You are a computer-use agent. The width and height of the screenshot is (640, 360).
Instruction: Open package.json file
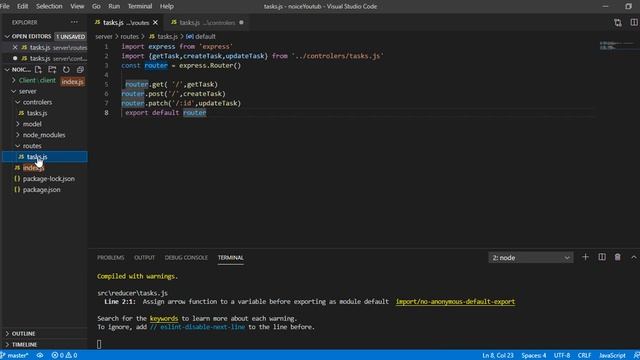[x=41, y=189]
